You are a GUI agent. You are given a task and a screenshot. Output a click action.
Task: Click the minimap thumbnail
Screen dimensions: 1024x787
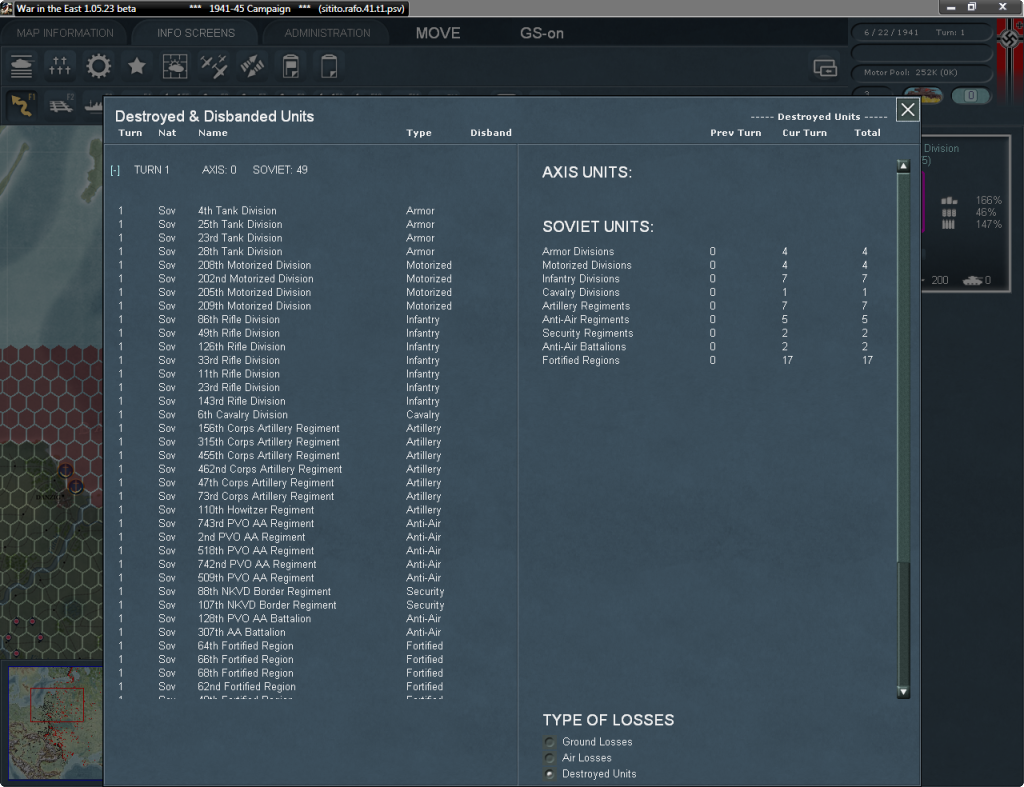56,723
